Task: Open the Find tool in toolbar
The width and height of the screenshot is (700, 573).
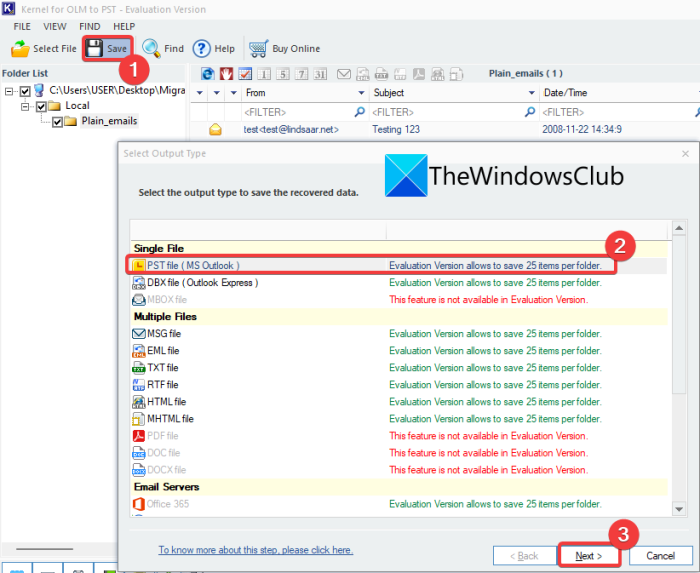Action: coord(163,49)
